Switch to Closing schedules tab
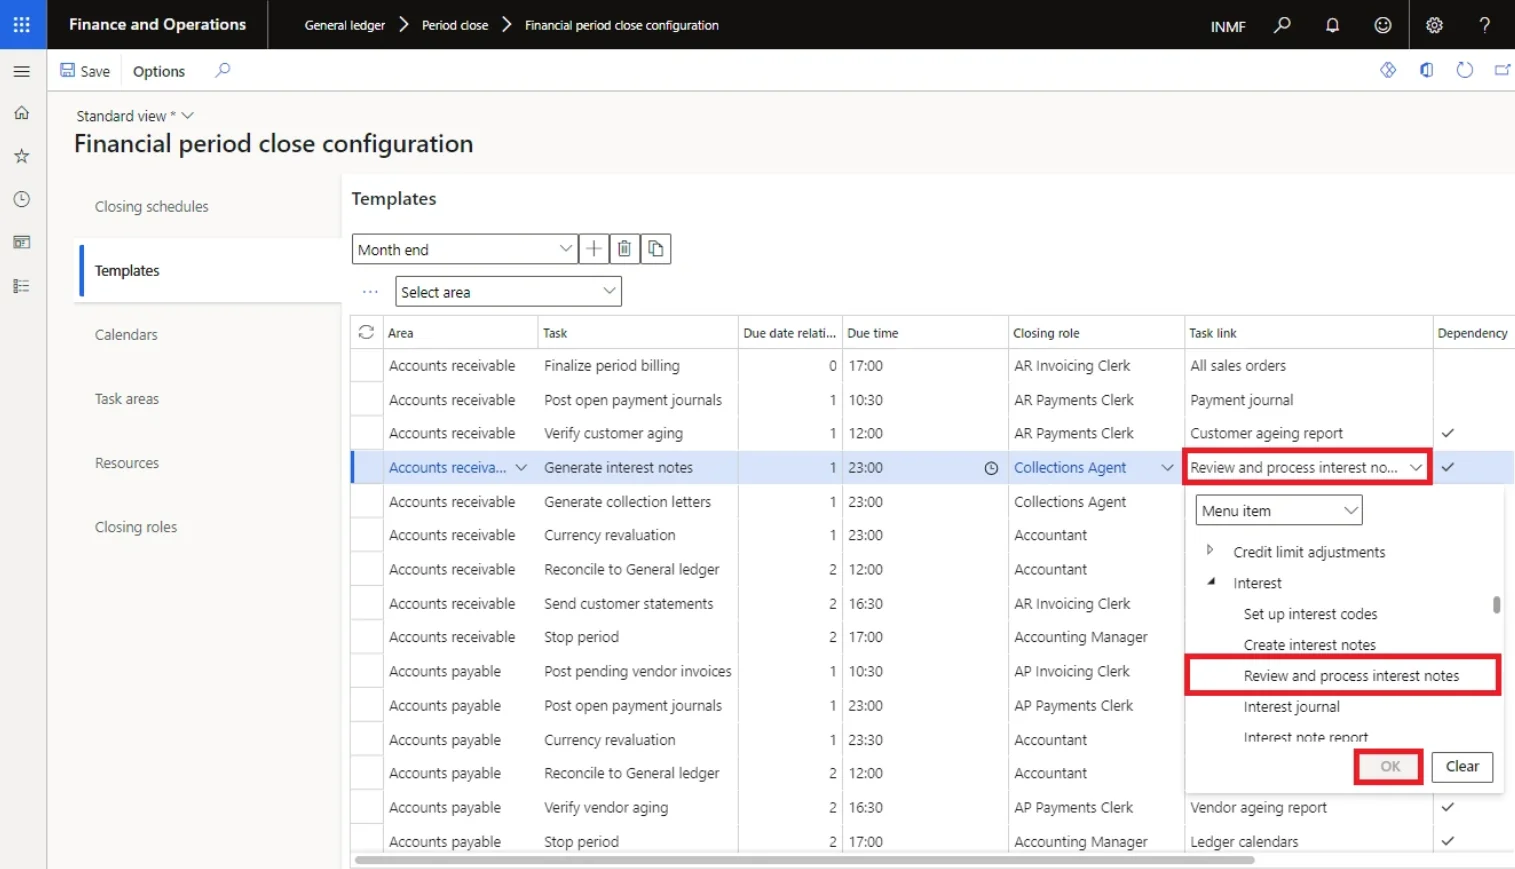Screen dimensions: 1515x869 coord(152,206)
